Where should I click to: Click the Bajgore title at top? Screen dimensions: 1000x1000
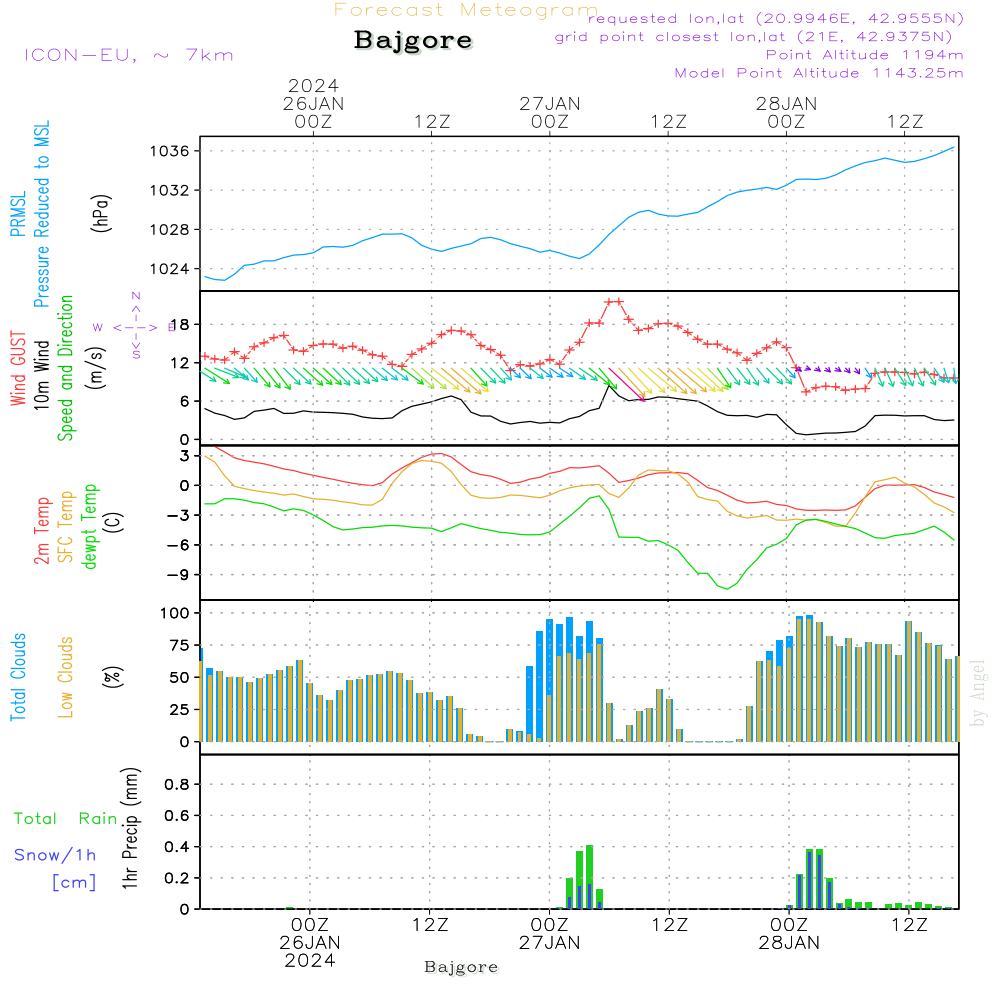(x=413, y=40)
